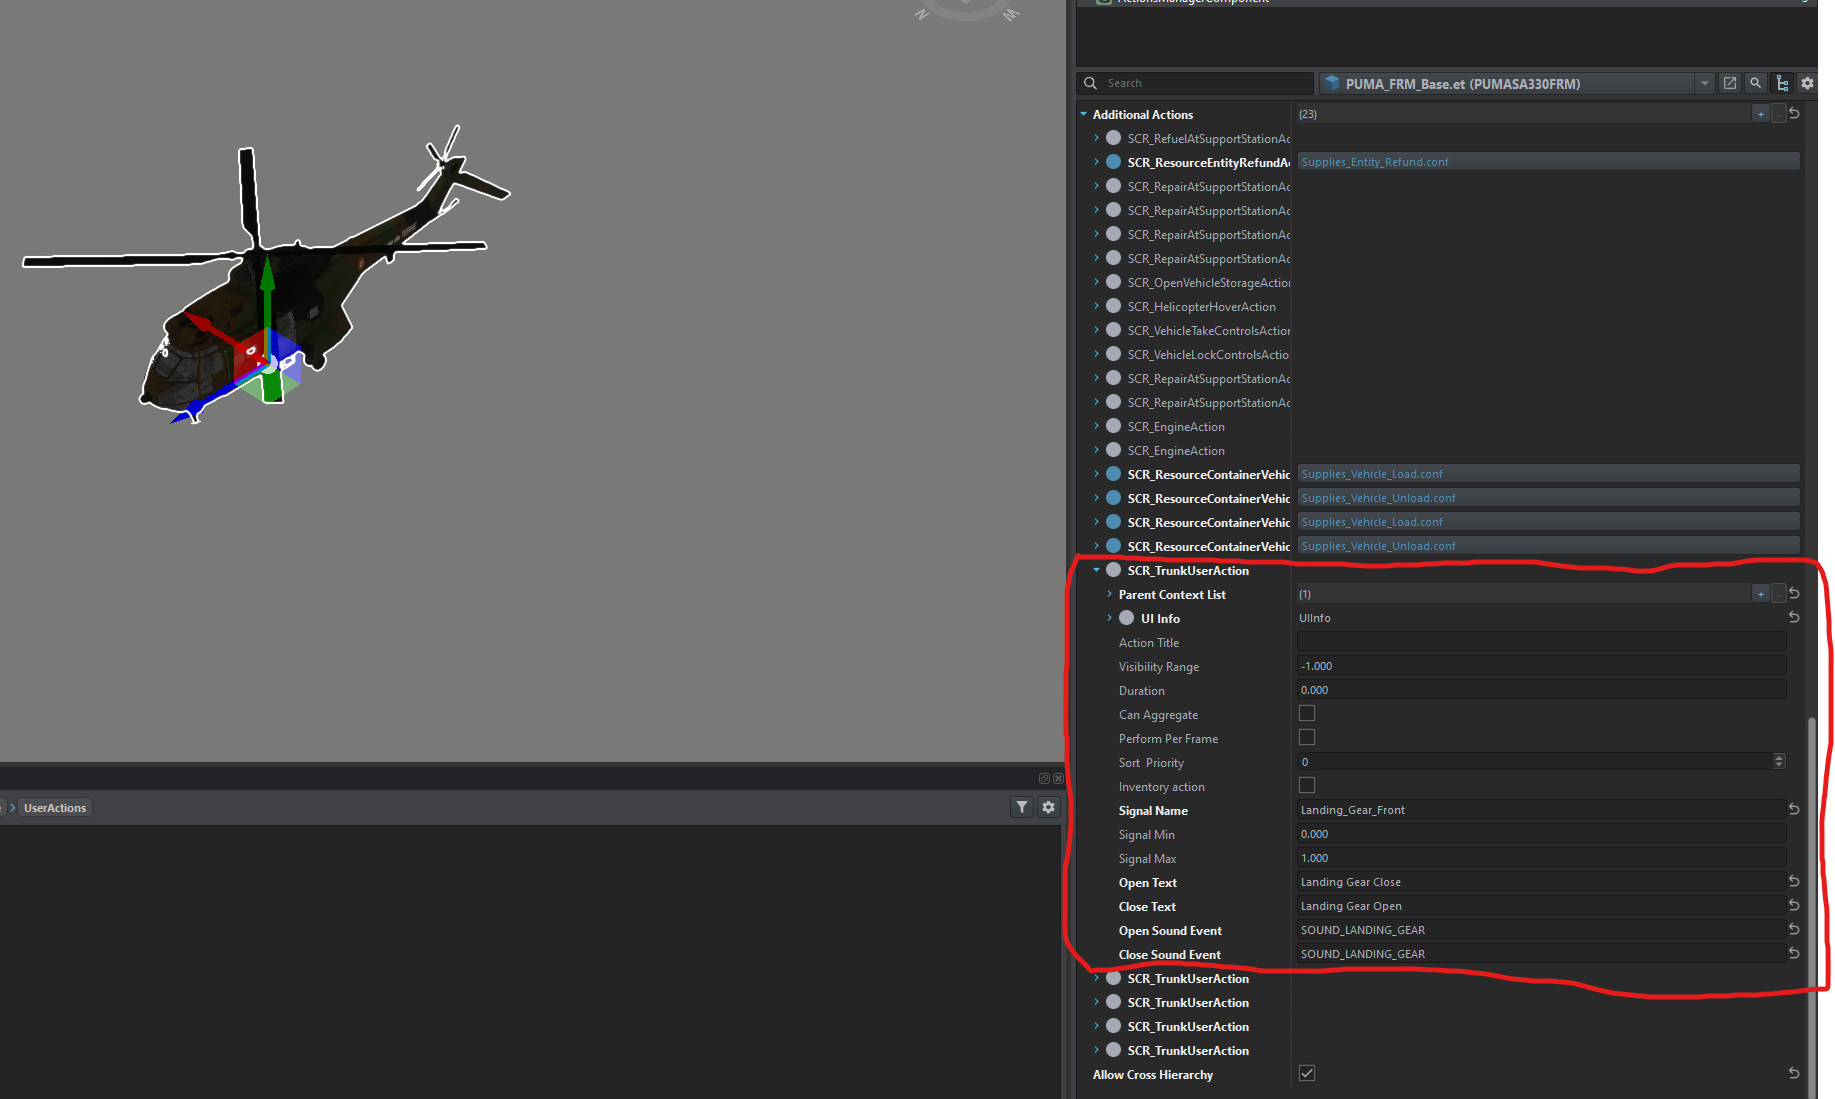Reset the Close Sound Event value

click(1794, 954)
